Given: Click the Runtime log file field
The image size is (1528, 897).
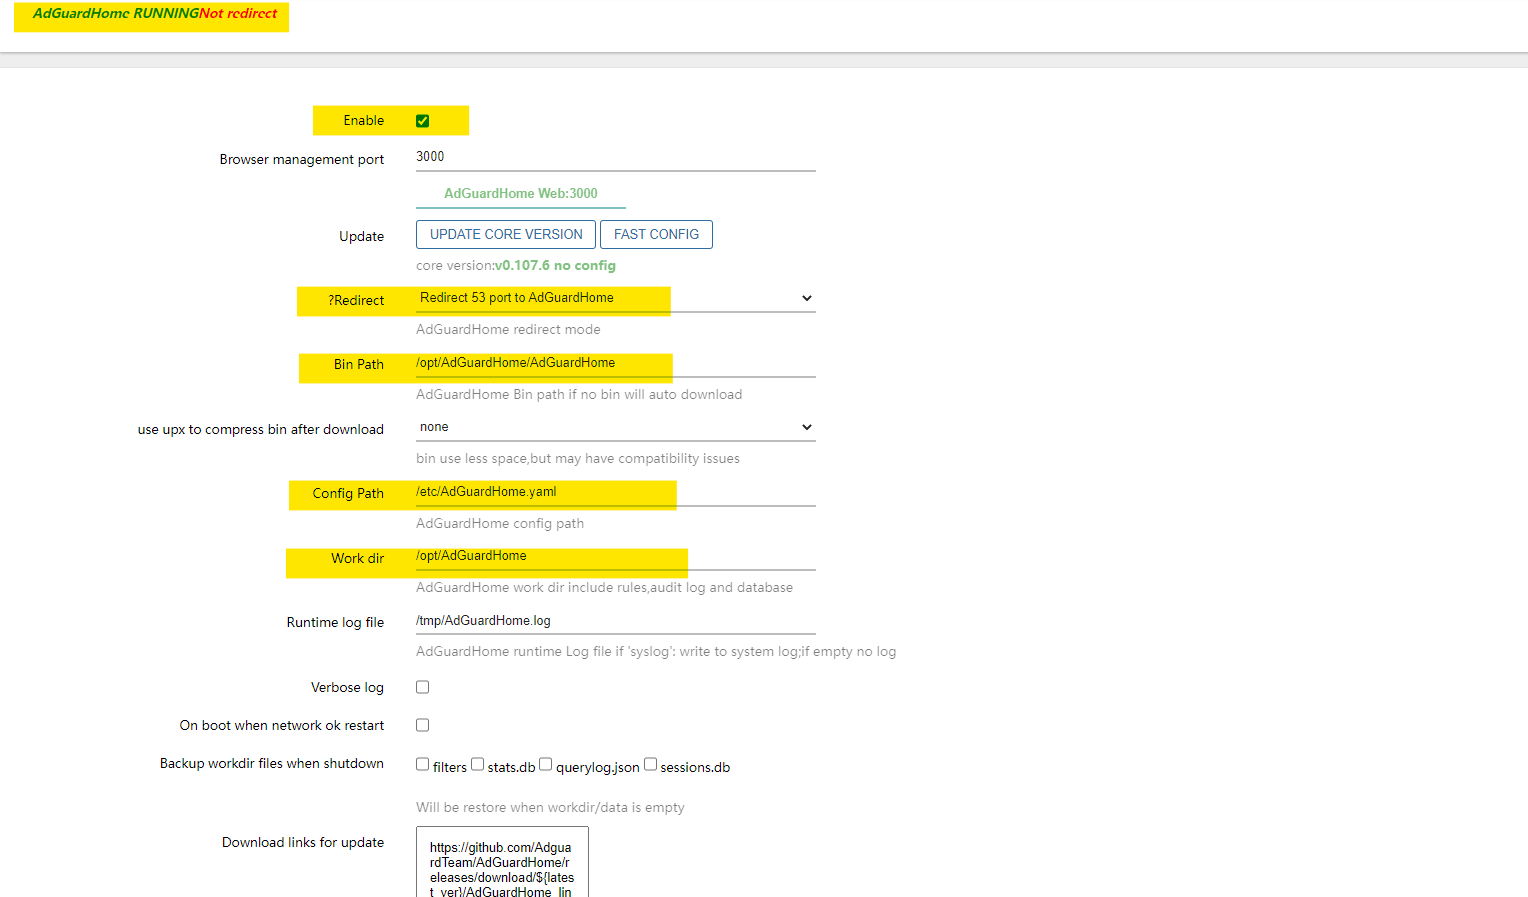Looking at the screenshot, I should coord(616,621).
